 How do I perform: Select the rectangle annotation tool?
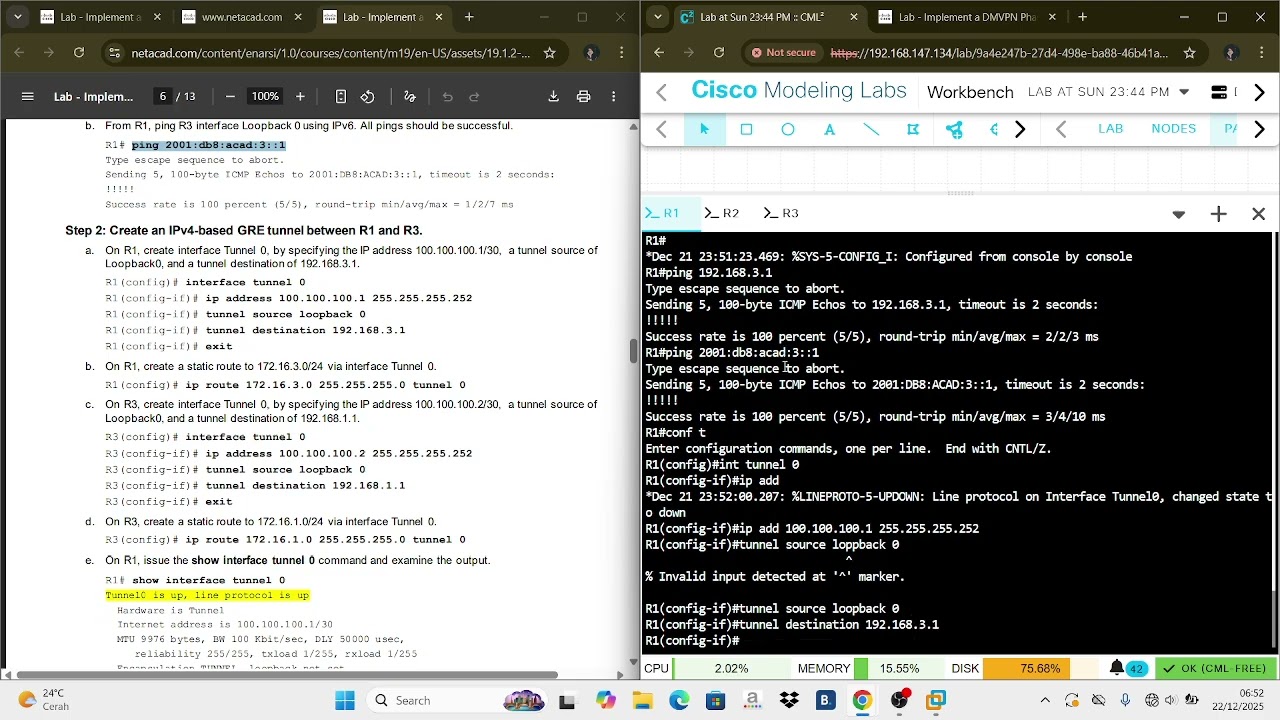click(x=746, y=129)
